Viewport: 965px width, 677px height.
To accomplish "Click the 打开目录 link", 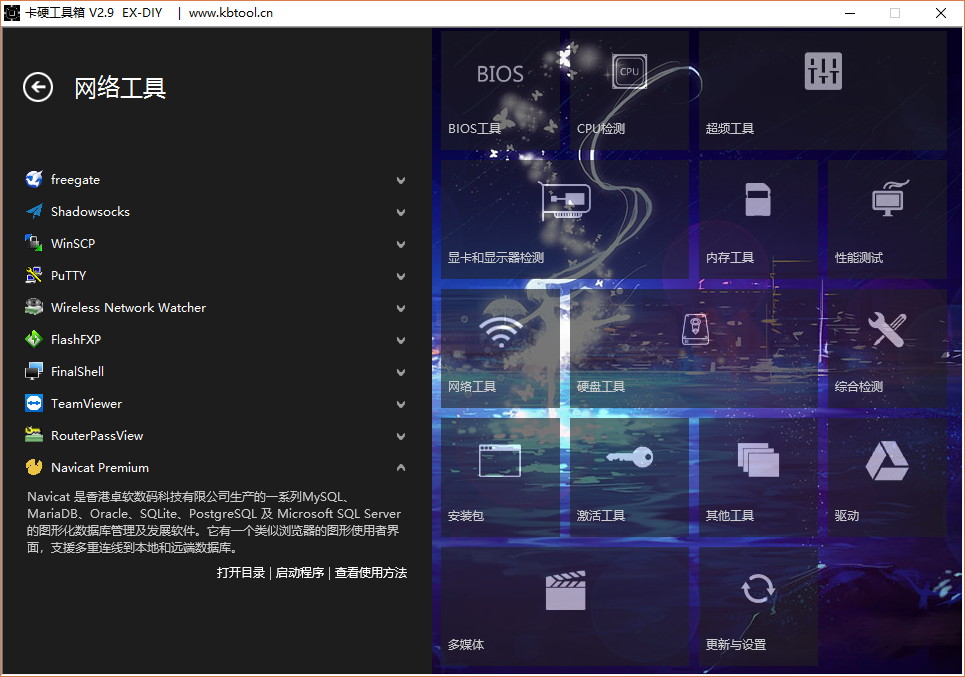I will tap(241, 573).
